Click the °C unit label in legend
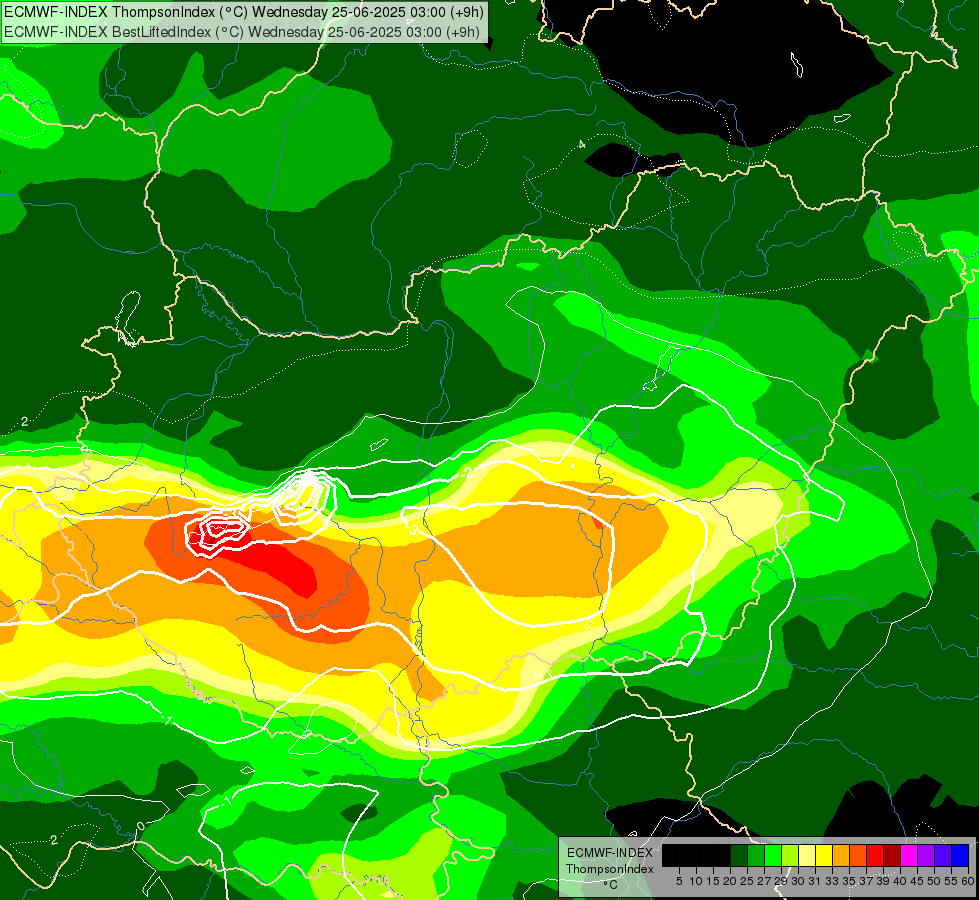 click(611, 885)
